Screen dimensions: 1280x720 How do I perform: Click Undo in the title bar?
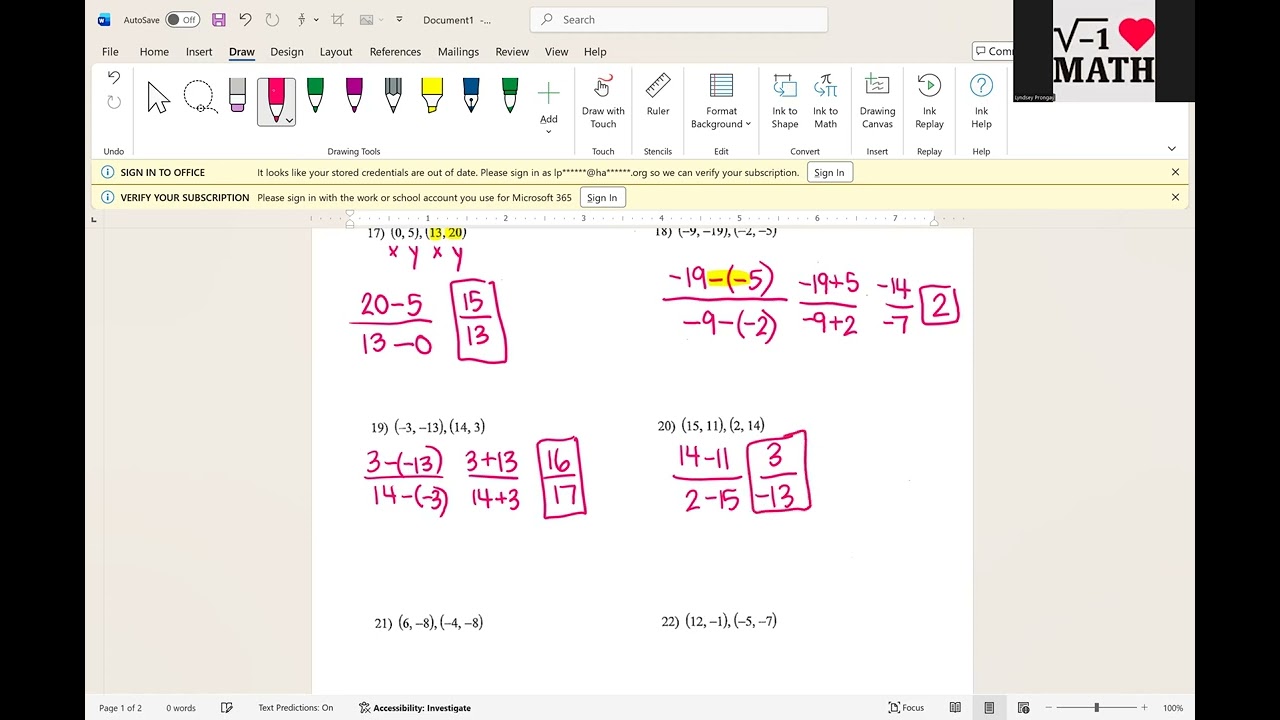coord(245,20)
